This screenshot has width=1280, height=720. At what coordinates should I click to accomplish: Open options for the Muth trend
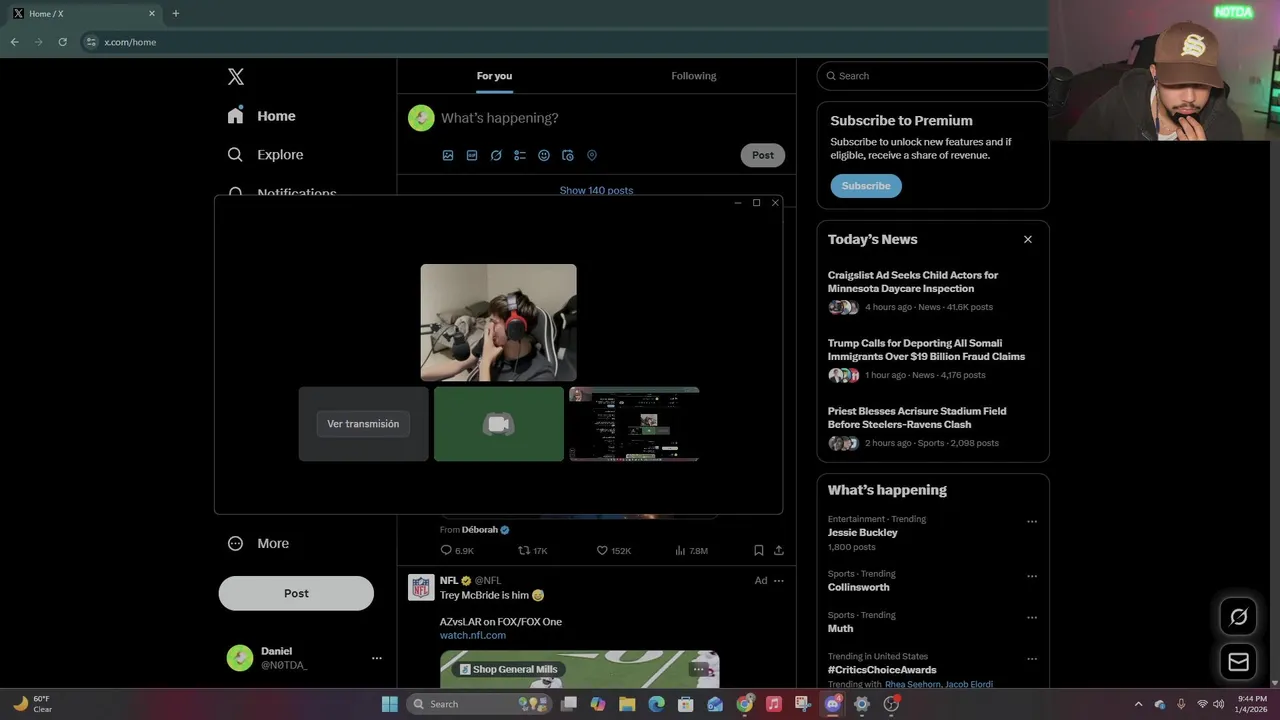tap(1032, 618)
